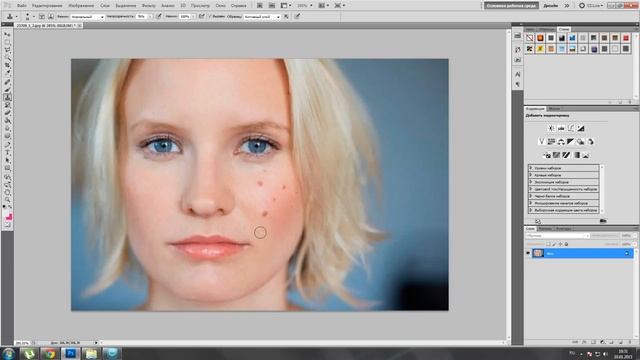Select the Zoom tool in the toolbox
Screen dimensions: 640x360
[8, 199]
